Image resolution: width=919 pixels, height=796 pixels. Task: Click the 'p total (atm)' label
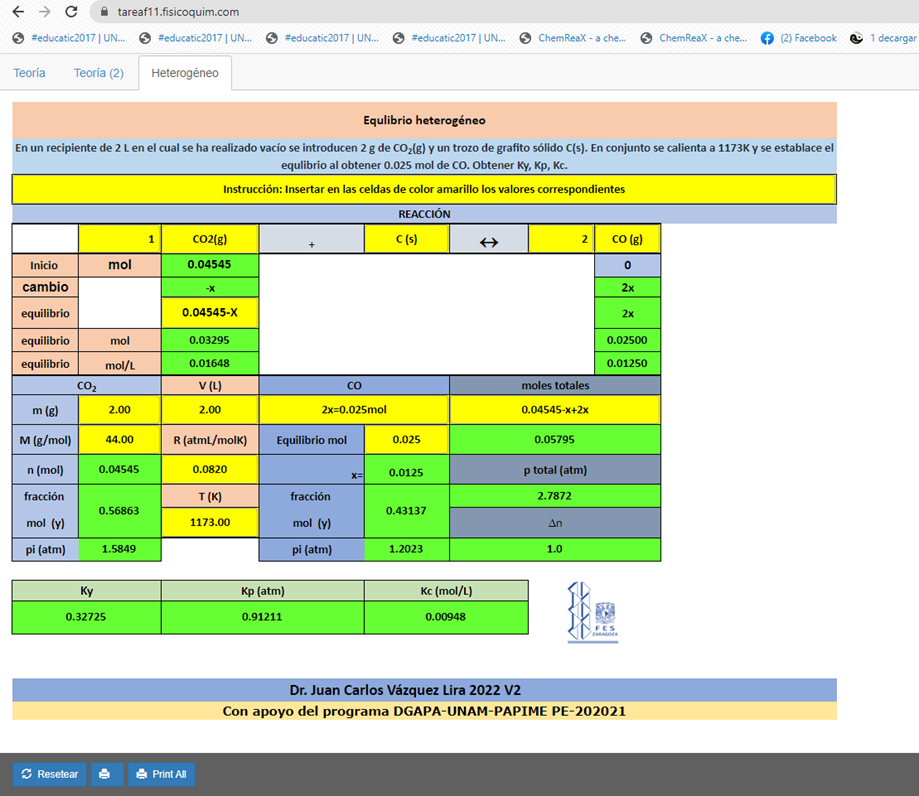[555, 470]
